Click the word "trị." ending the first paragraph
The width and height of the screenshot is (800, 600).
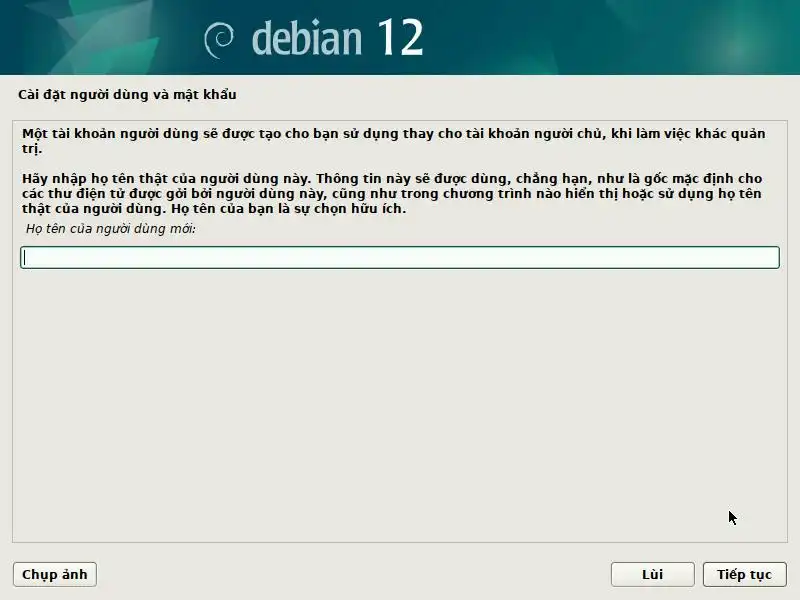(x=32, y=149)
